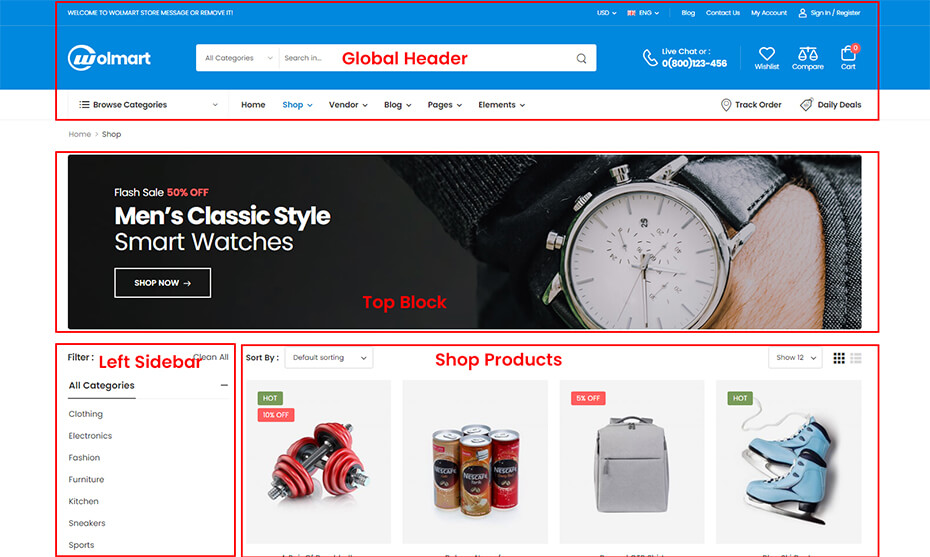
Task: Open the All Categories search dropdown
Action: (238, 58)
